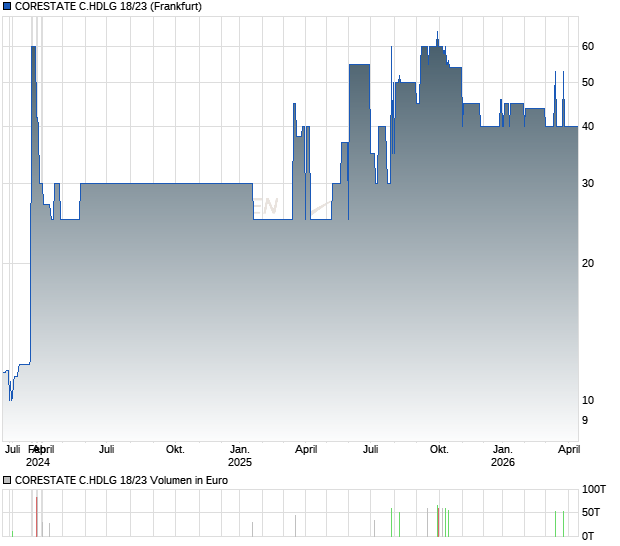This screenshot has width=620, height=546.
Task: Click the volume axis label 50T
Action: (x=591, y=513)
